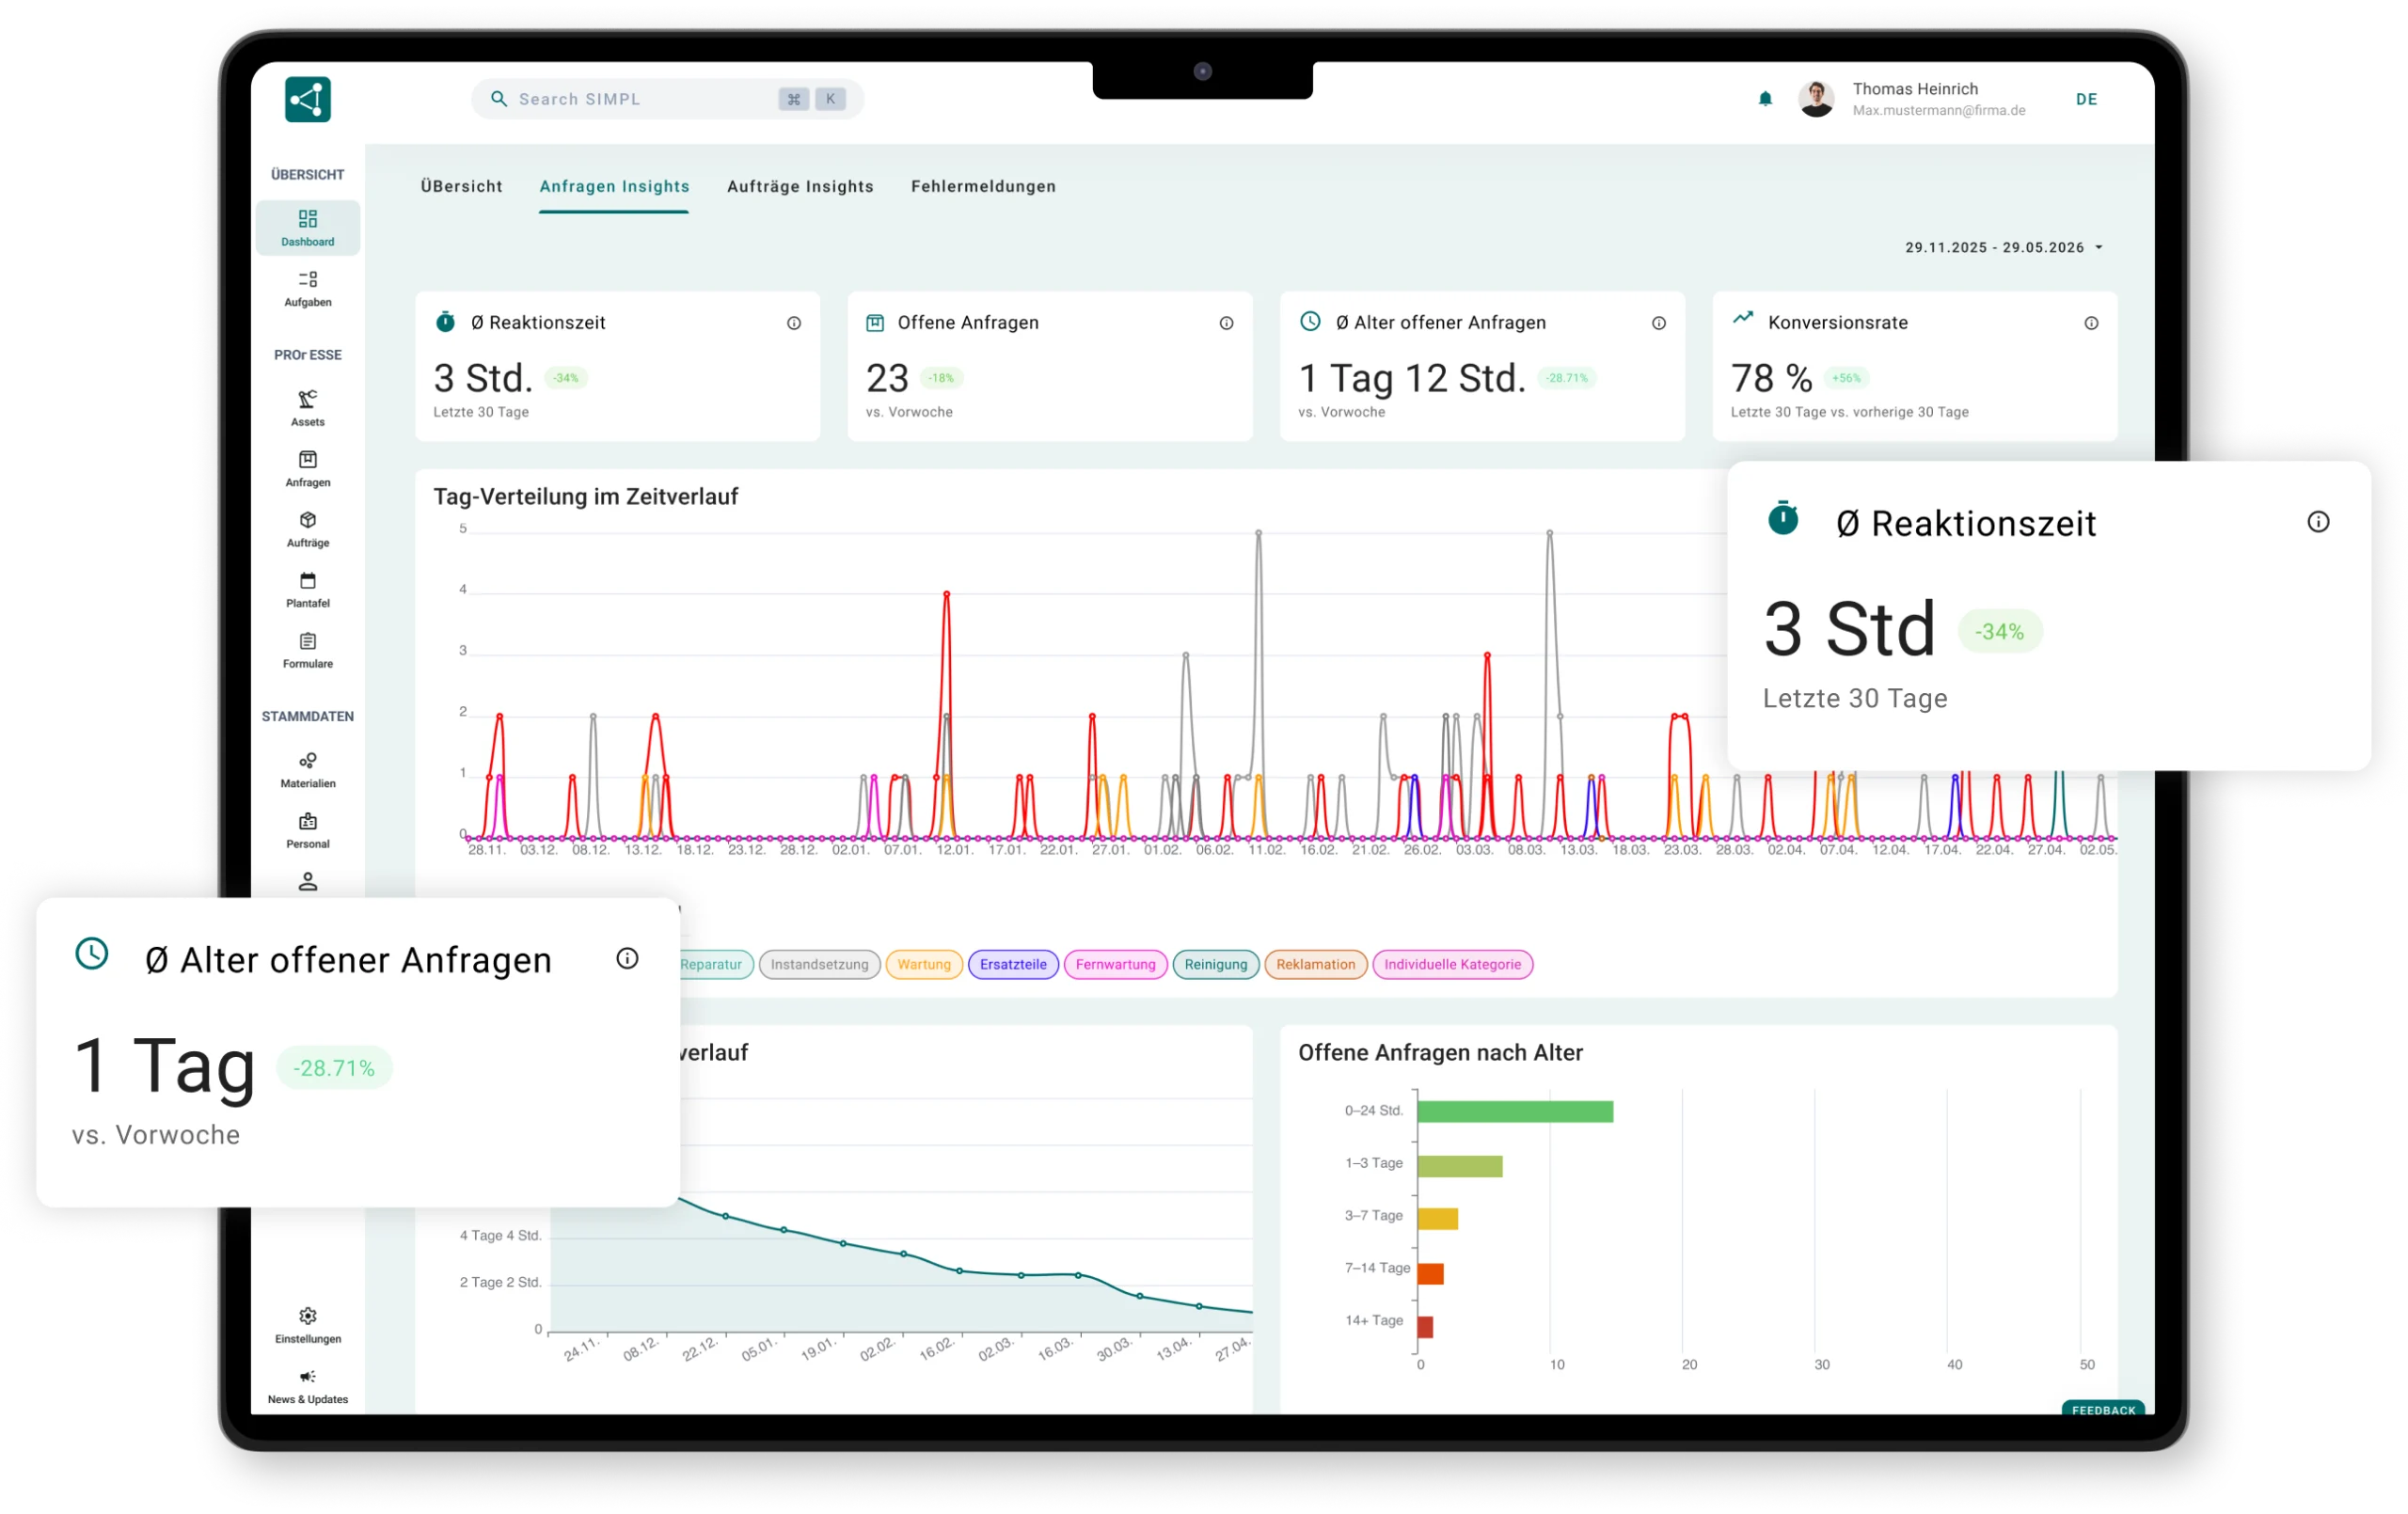
Task: Open Aufgaben in the sidebar
Action: 307,288
